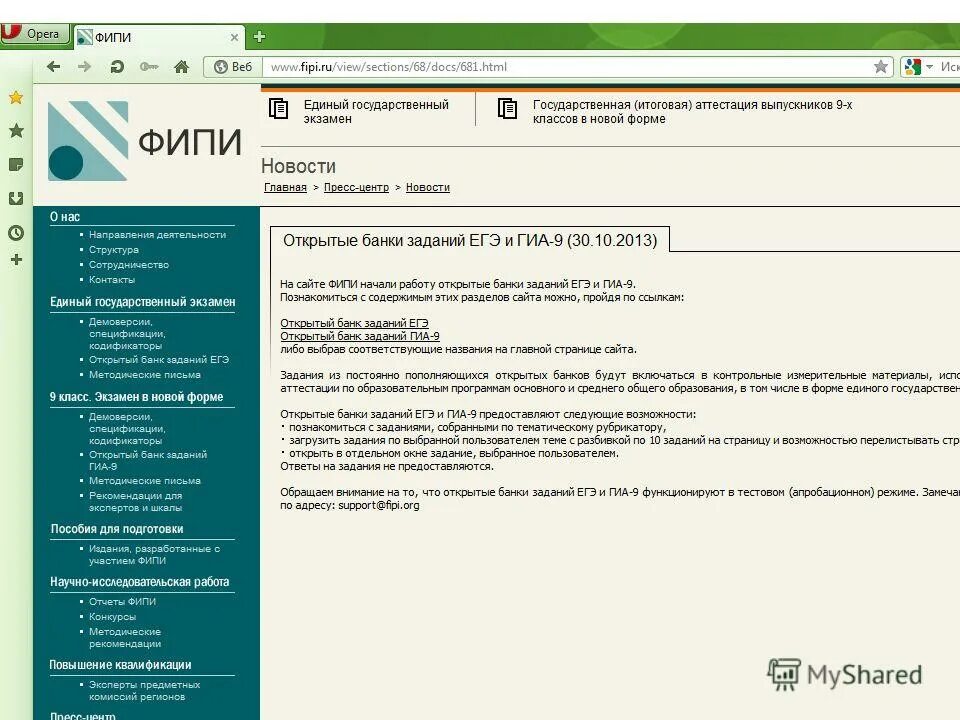The width and height of the screenshot is (960, 720).
Task: Add a panel with the sidebar plus
Action: click(x=17, y=260)
